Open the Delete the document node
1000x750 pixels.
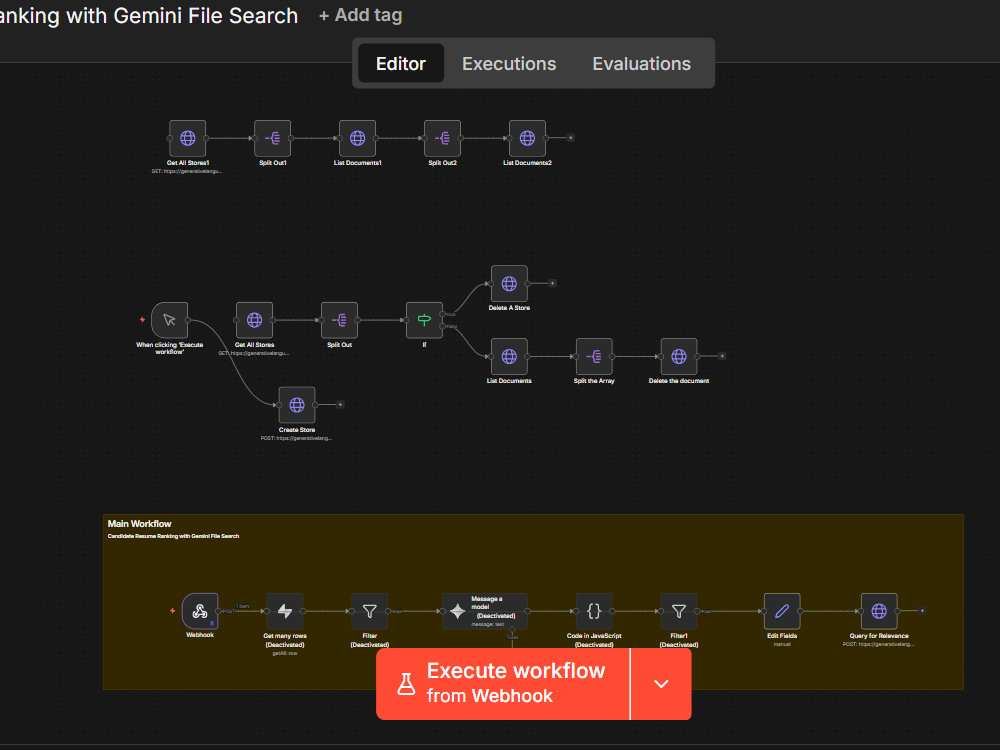tap(679, 357)
